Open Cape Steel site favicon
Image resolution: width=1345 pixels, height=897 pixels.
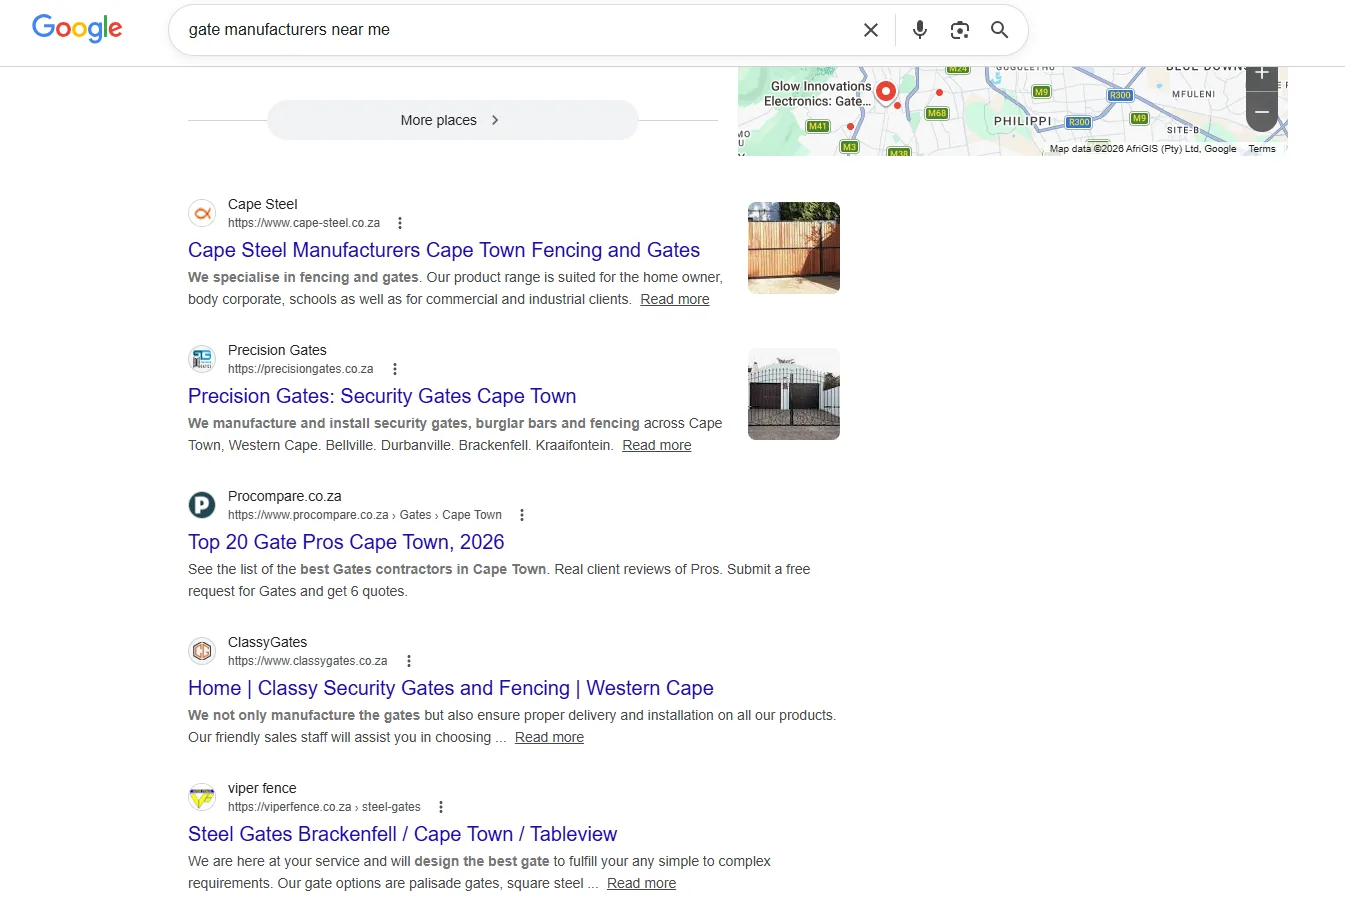(x=202, y=213)
